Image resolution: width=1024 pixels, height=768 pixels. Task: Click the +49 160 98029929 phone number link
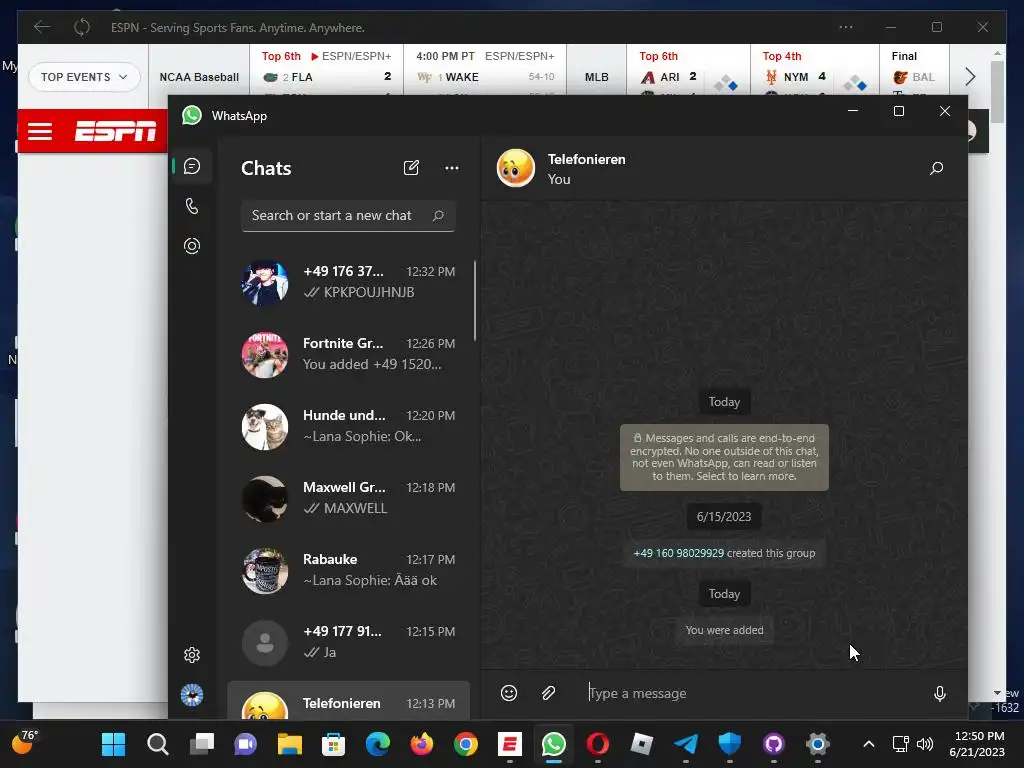[679, 553]
